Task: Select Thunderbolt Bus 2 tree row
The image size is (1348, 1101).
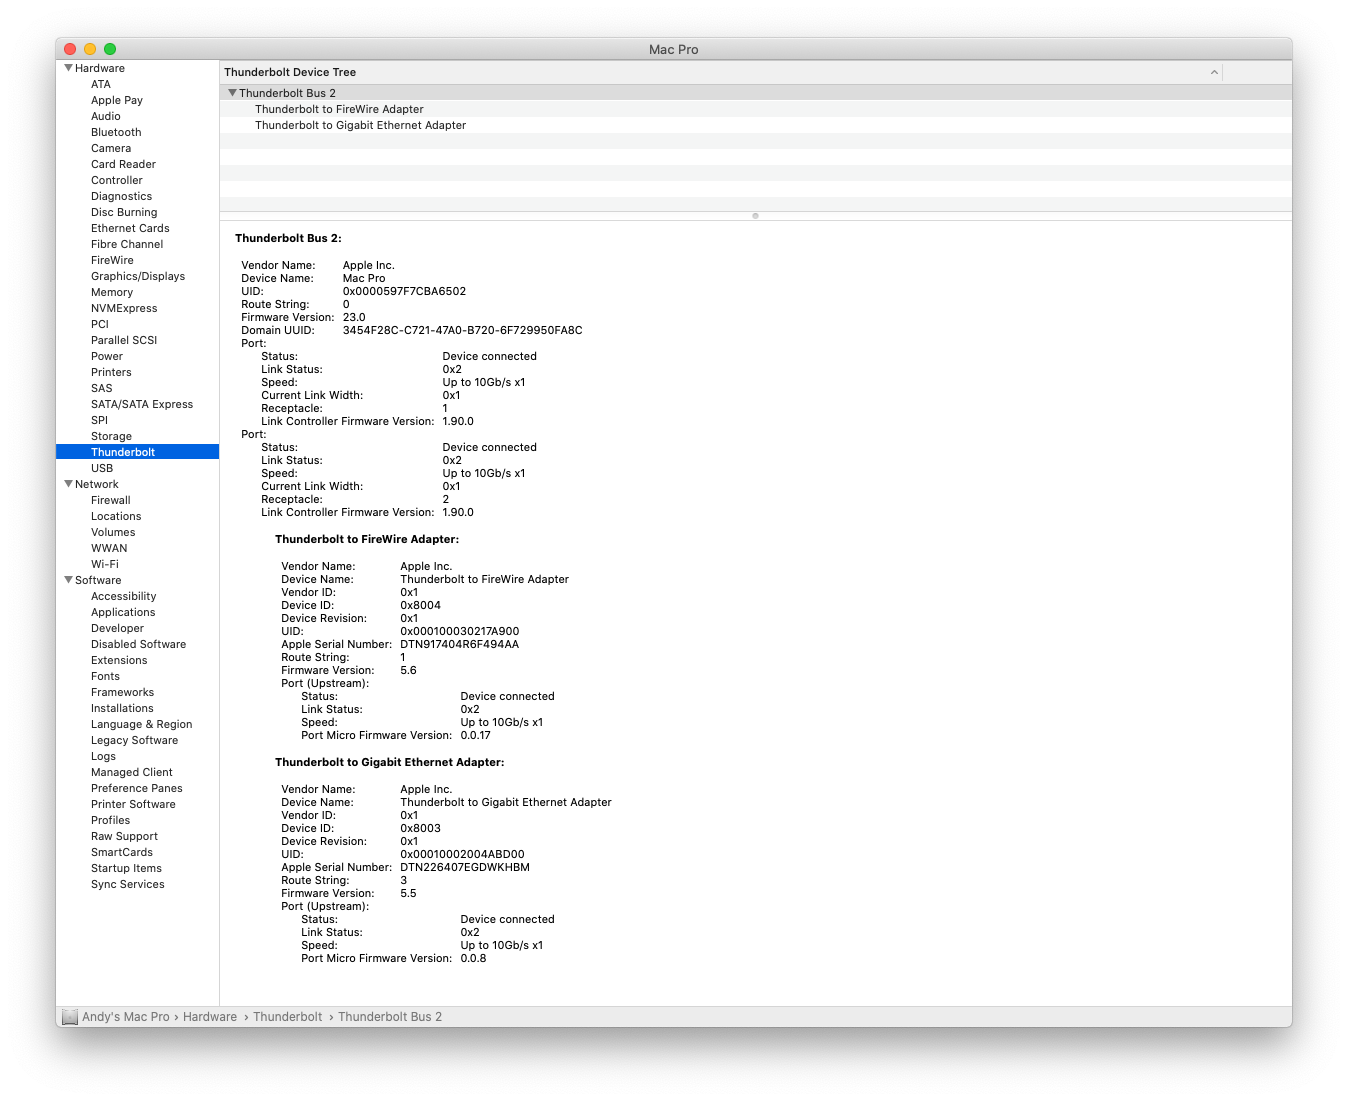Action: tap(756, 93)
